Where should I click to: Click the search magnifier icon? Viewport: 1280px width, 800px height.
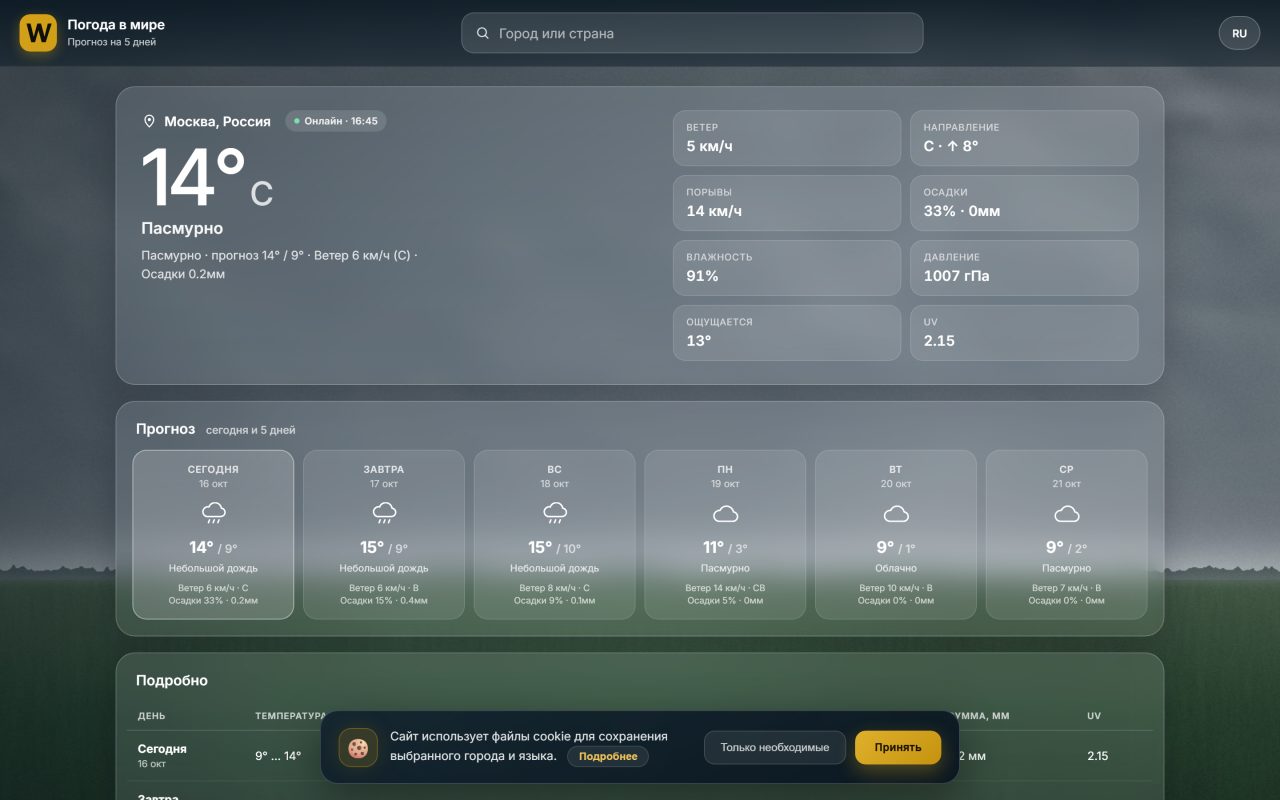click(x=483, y=33)
